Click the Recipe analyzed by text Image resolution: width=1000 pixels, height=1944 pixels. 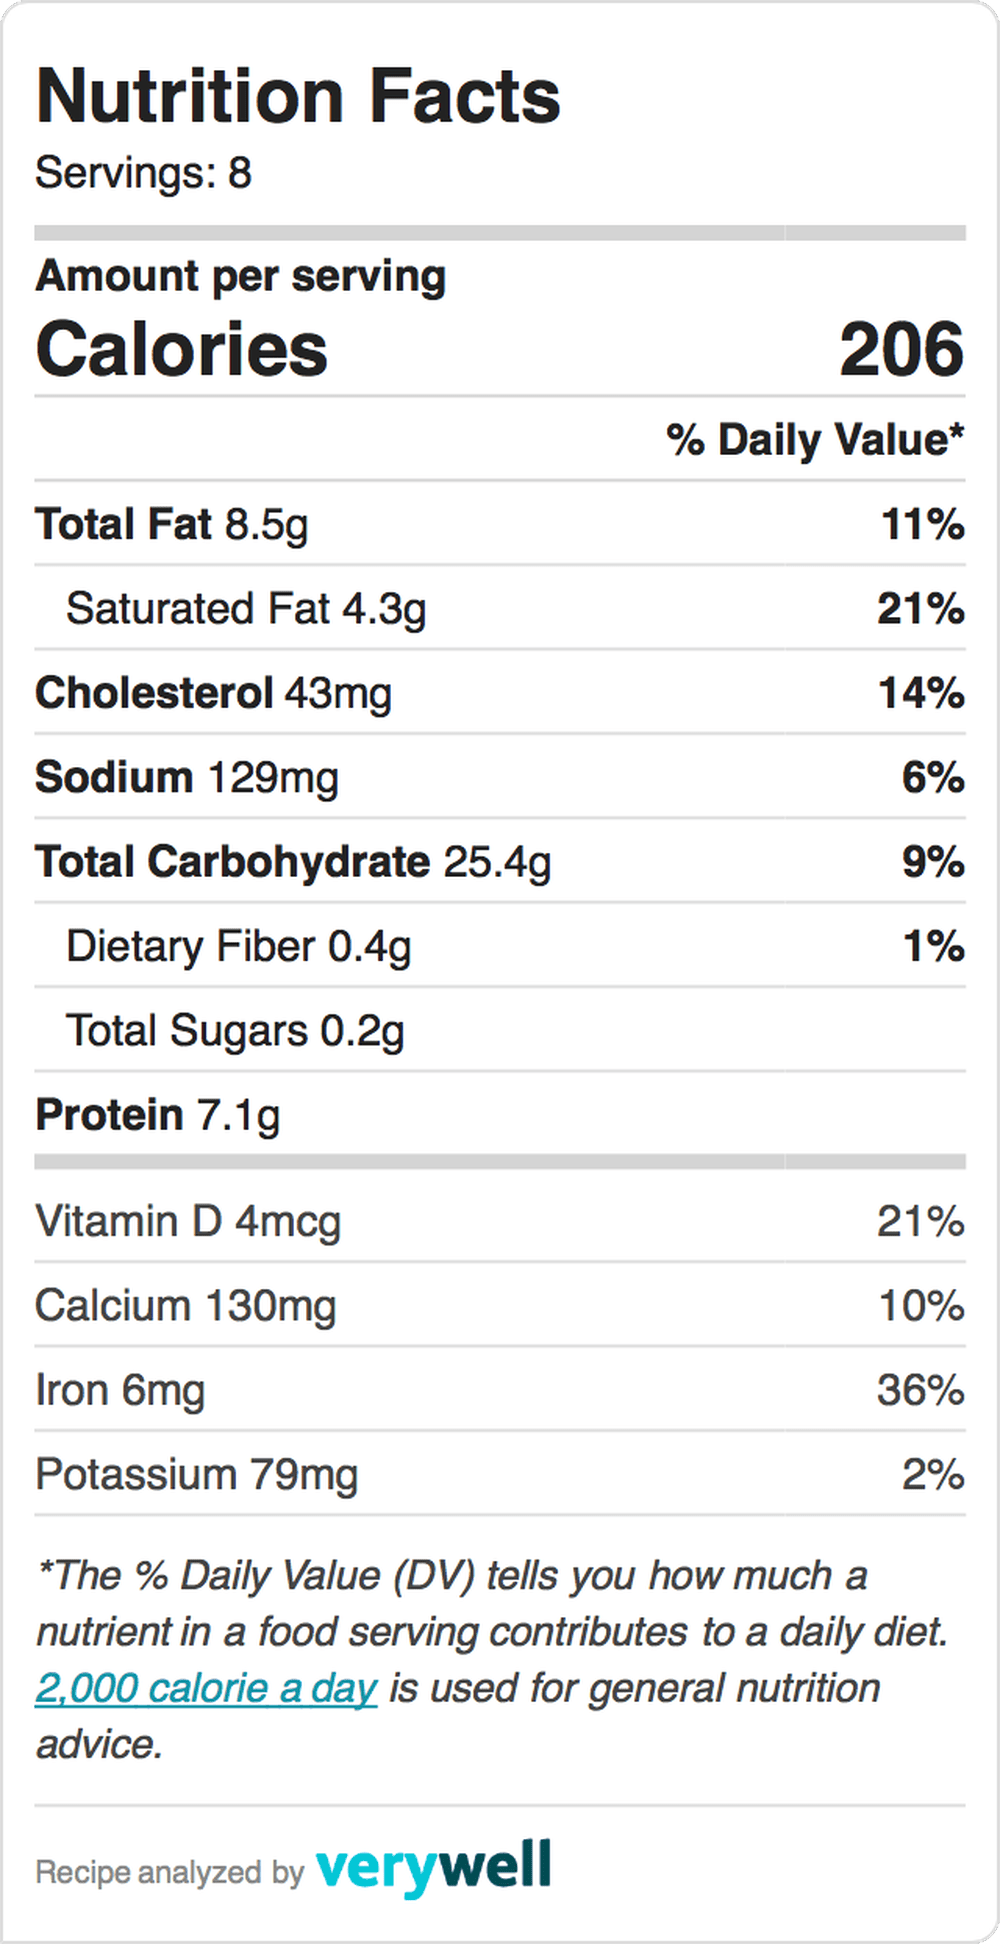tap(169, 1872)
